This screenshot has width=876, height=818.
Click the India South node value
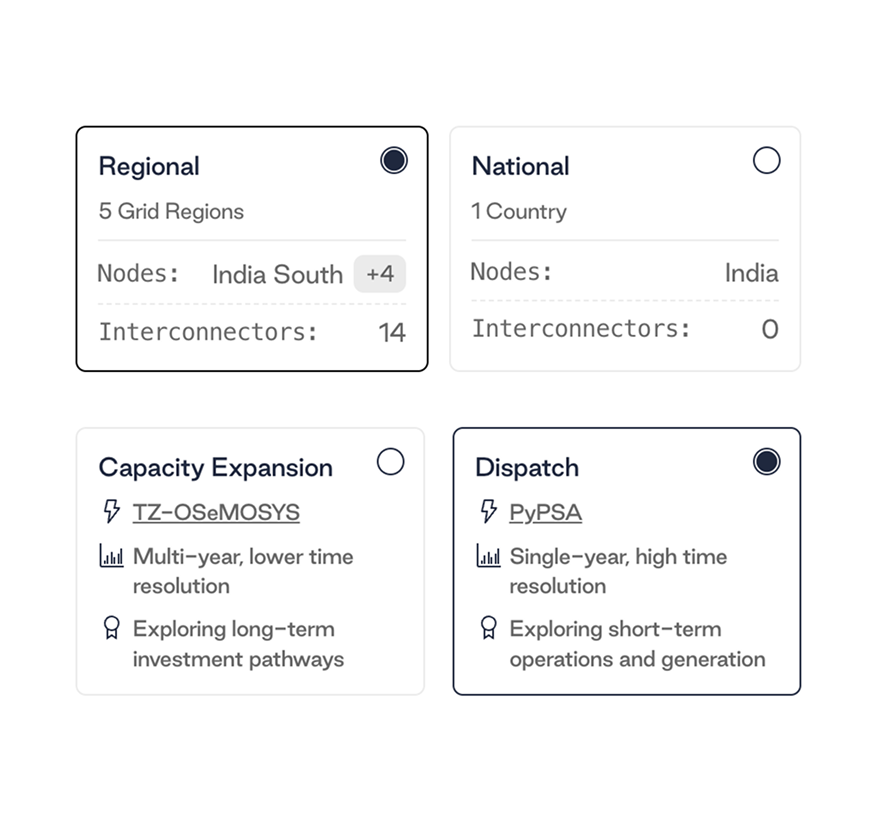[x=277, y=274]
